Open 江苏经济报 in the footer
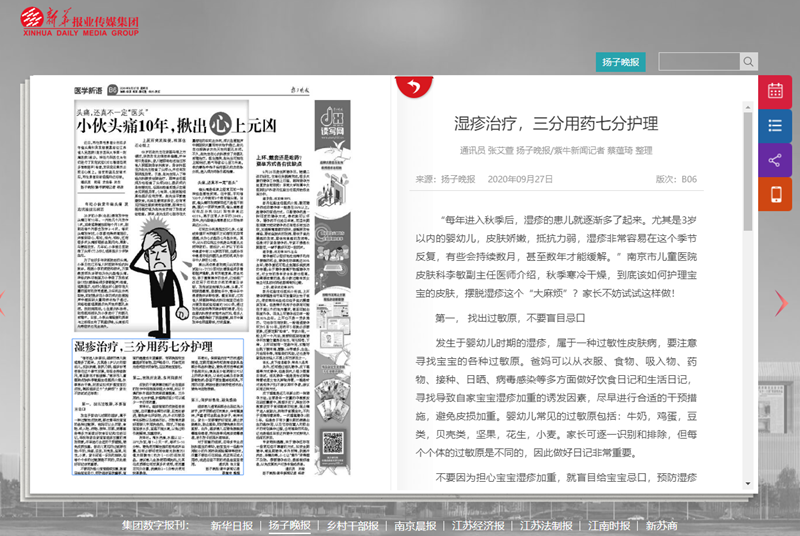This screenshot has height=536, width=800. click(x=478, y=526)
